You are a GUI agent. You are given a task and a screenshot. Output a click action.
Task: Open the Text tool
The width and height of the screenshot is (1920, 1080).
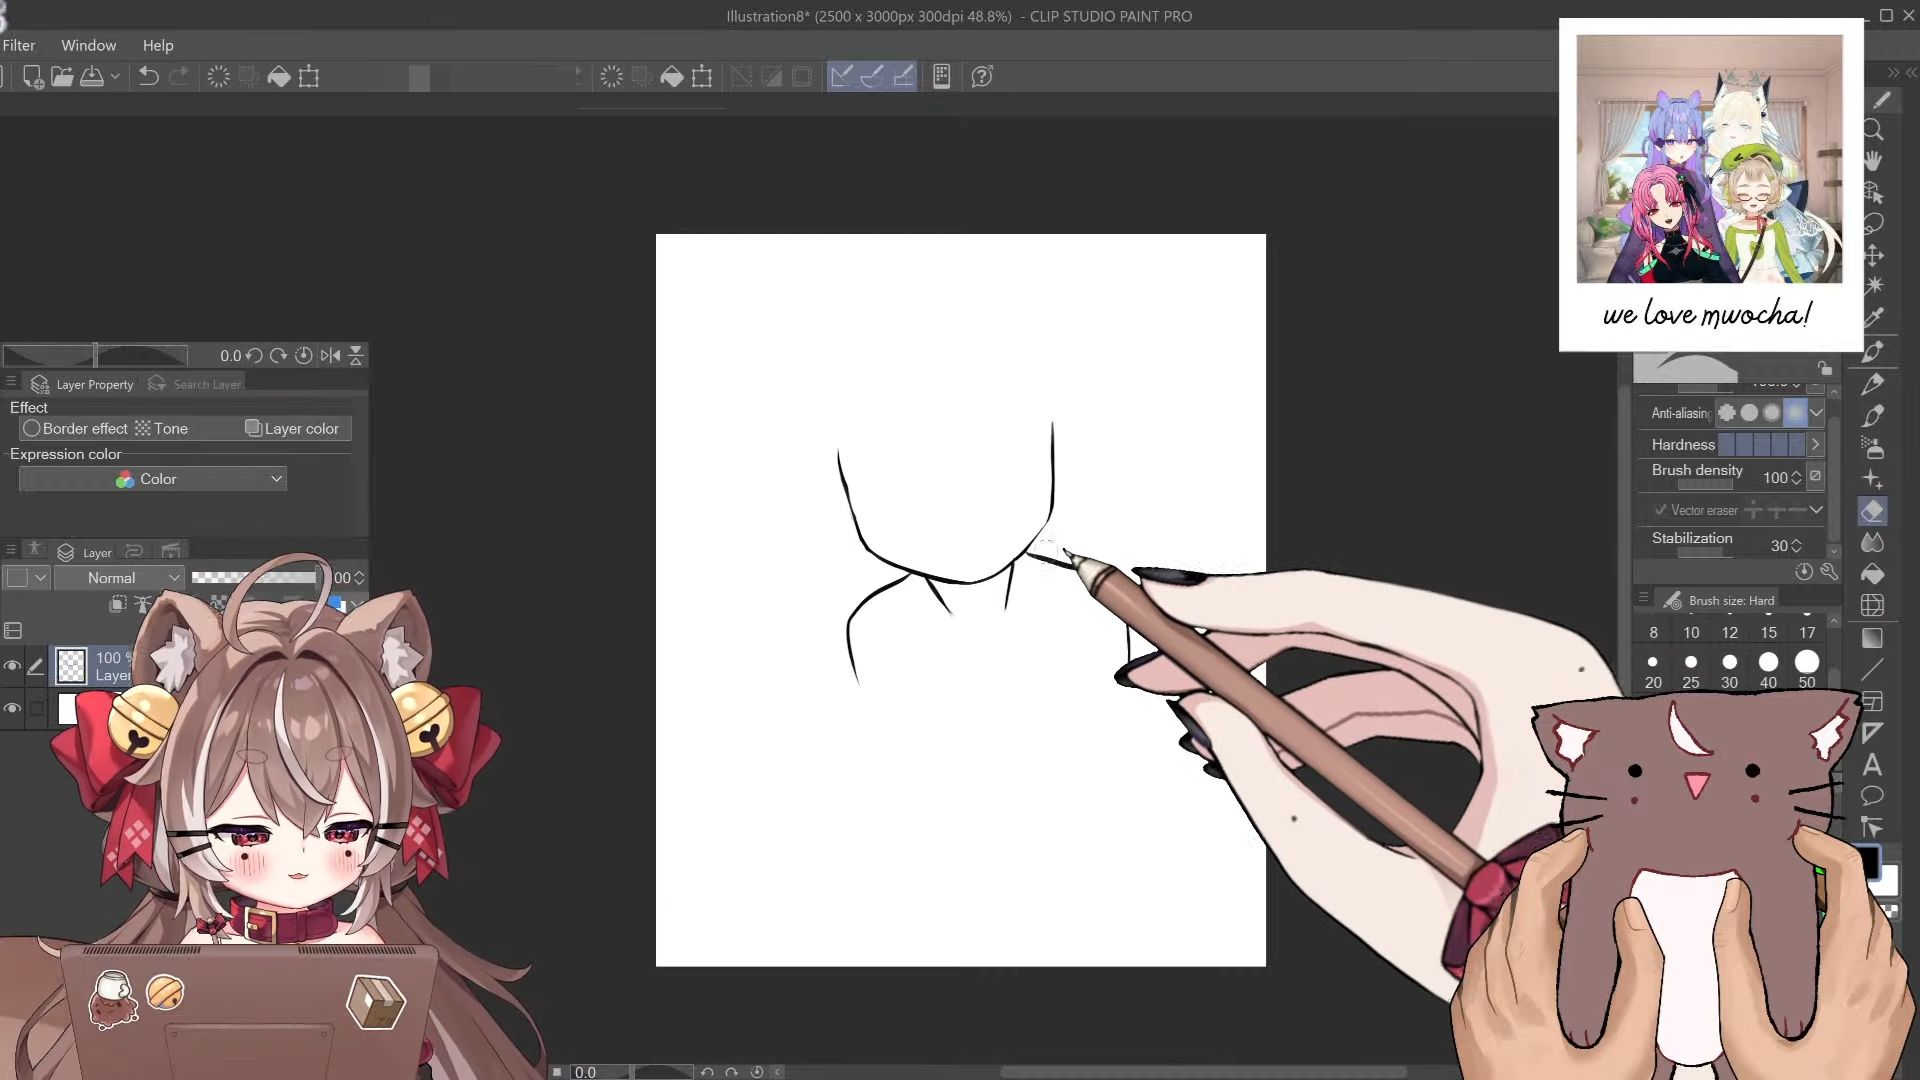[x=1873, y=765]
